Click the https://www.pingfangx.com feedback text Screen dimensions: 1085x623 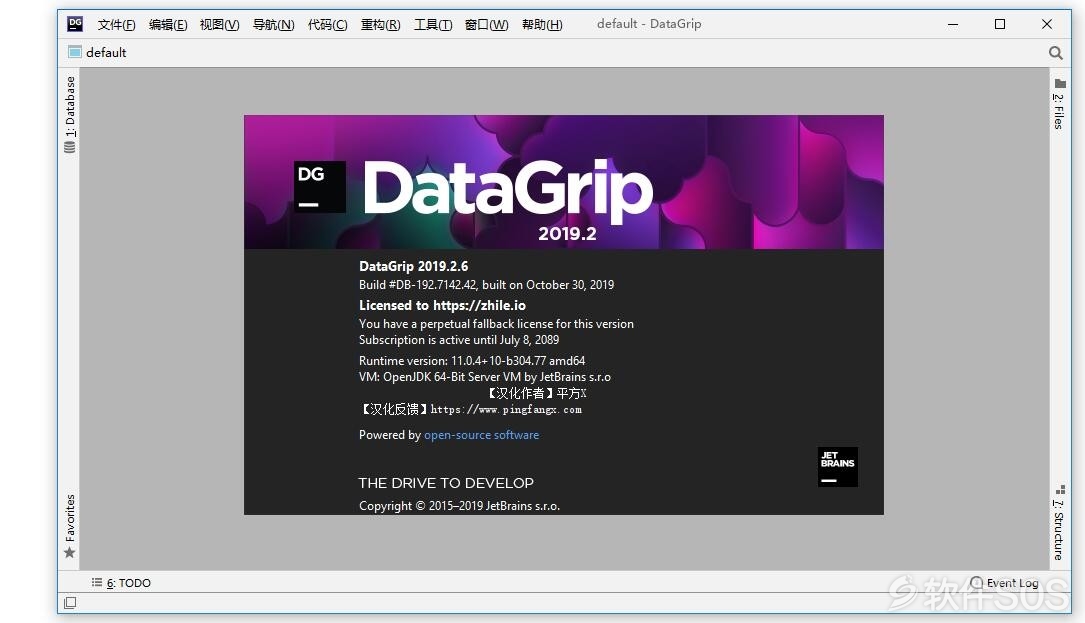[x=507, y=409]
